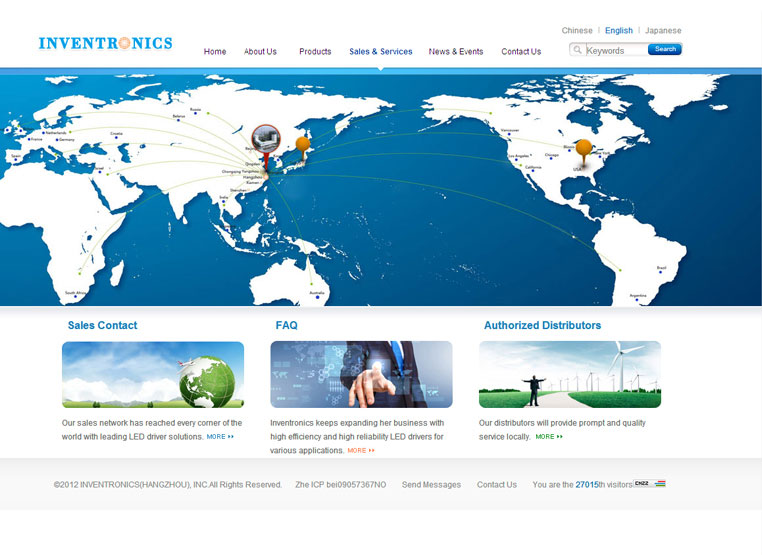Click MORE arrow under Sales Contact
This screenshot has height=555, width=762.
[220, 437]
